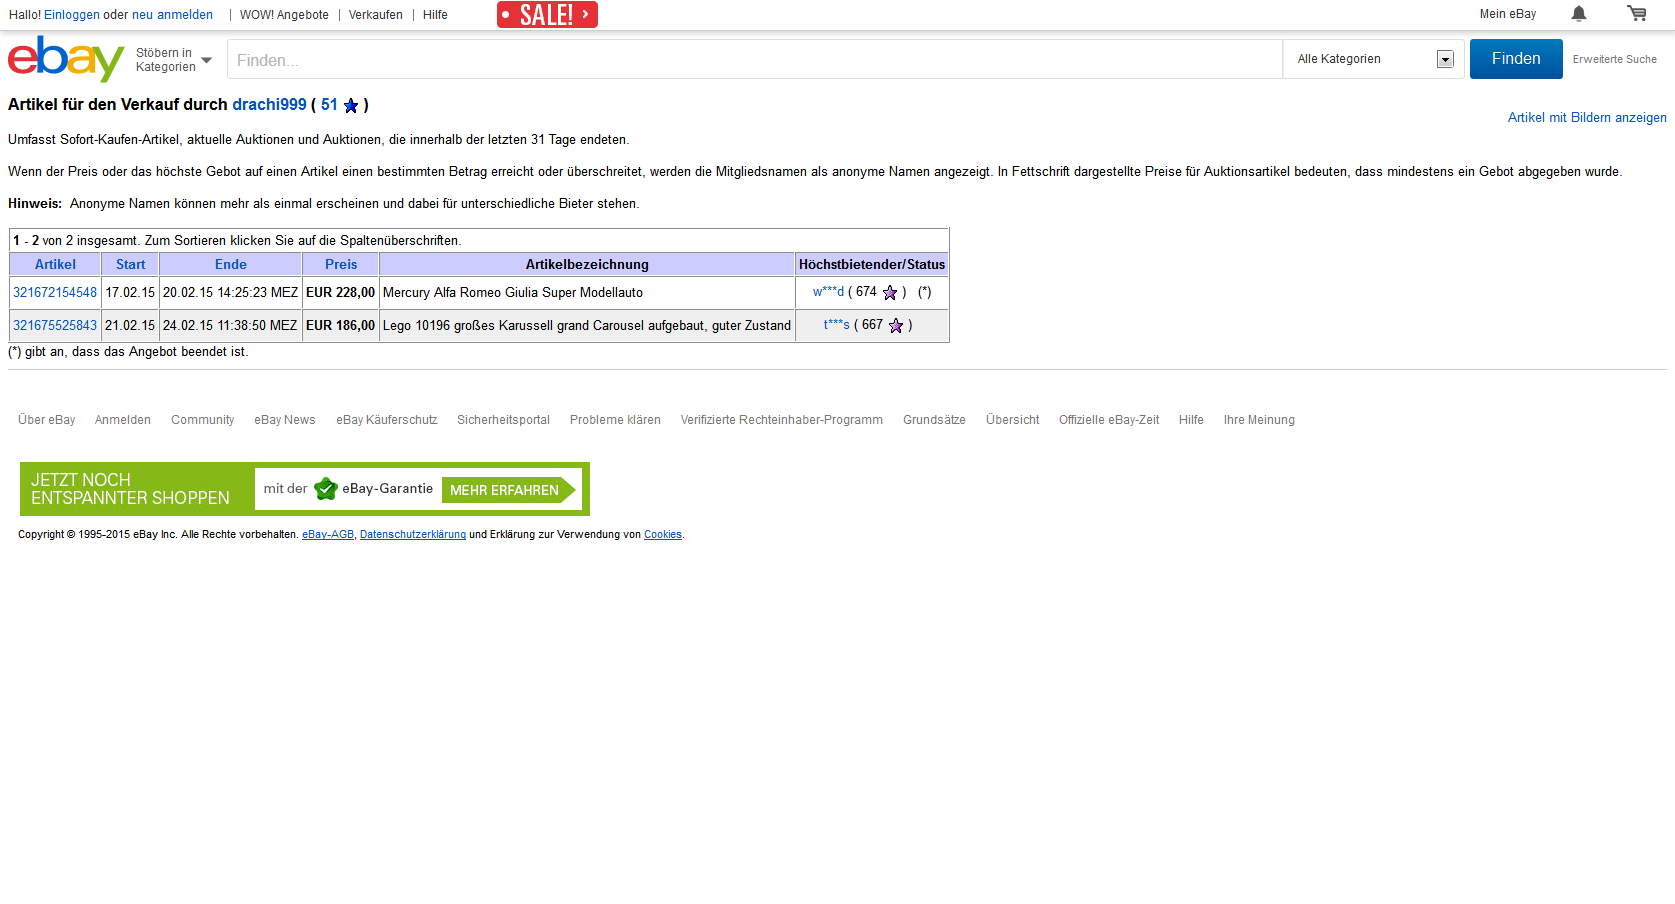This screenshot has width=1675, height=904.
Task: Click the star icon beside bidder w***d
Action: (890, 293)
